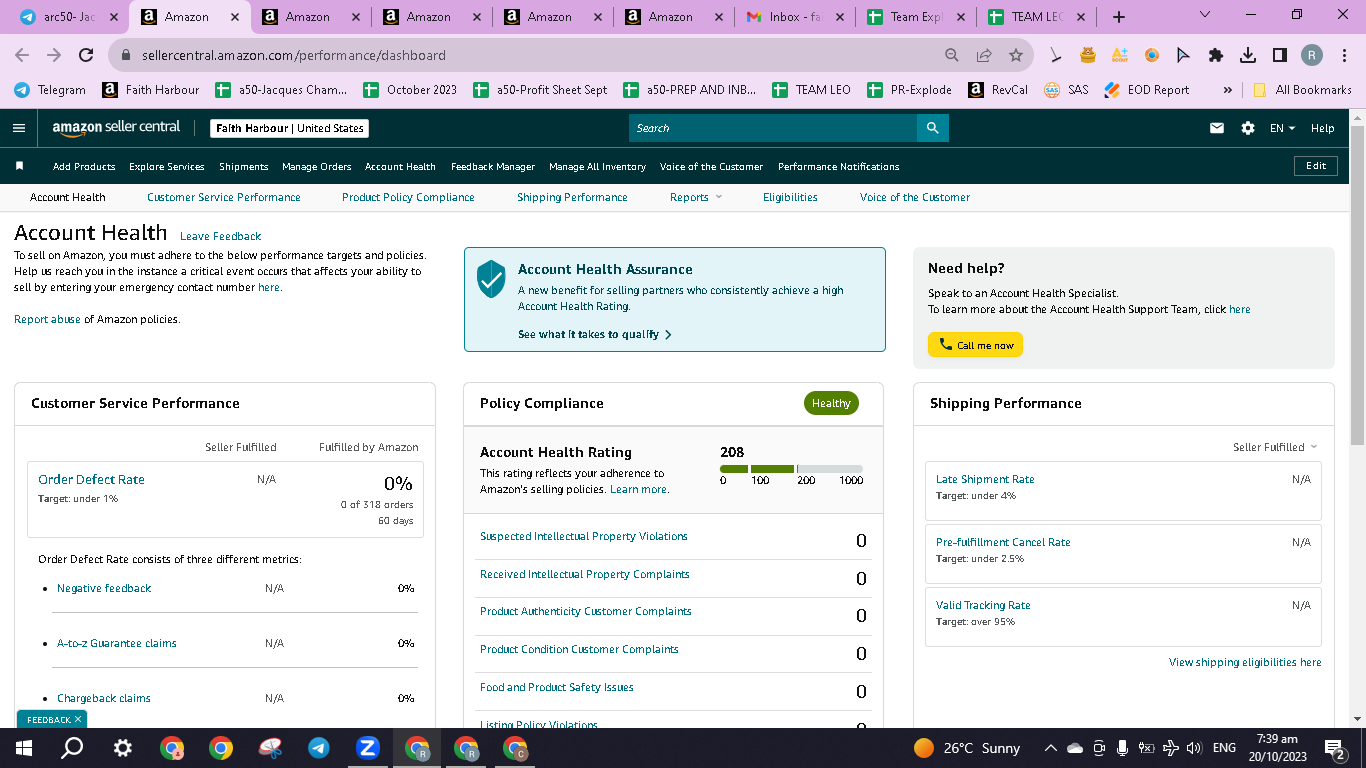Click the Call me now button

(x=975, y=345)
